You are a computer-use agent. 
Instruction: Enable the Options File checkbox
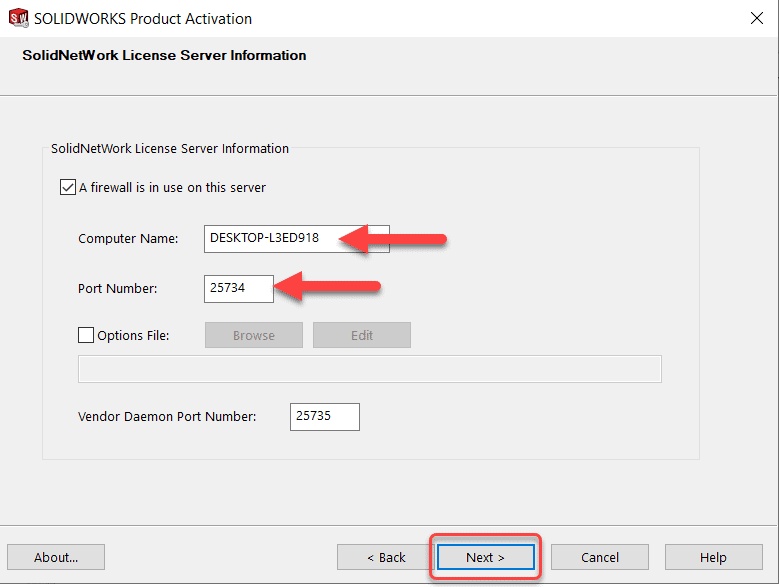86,335
